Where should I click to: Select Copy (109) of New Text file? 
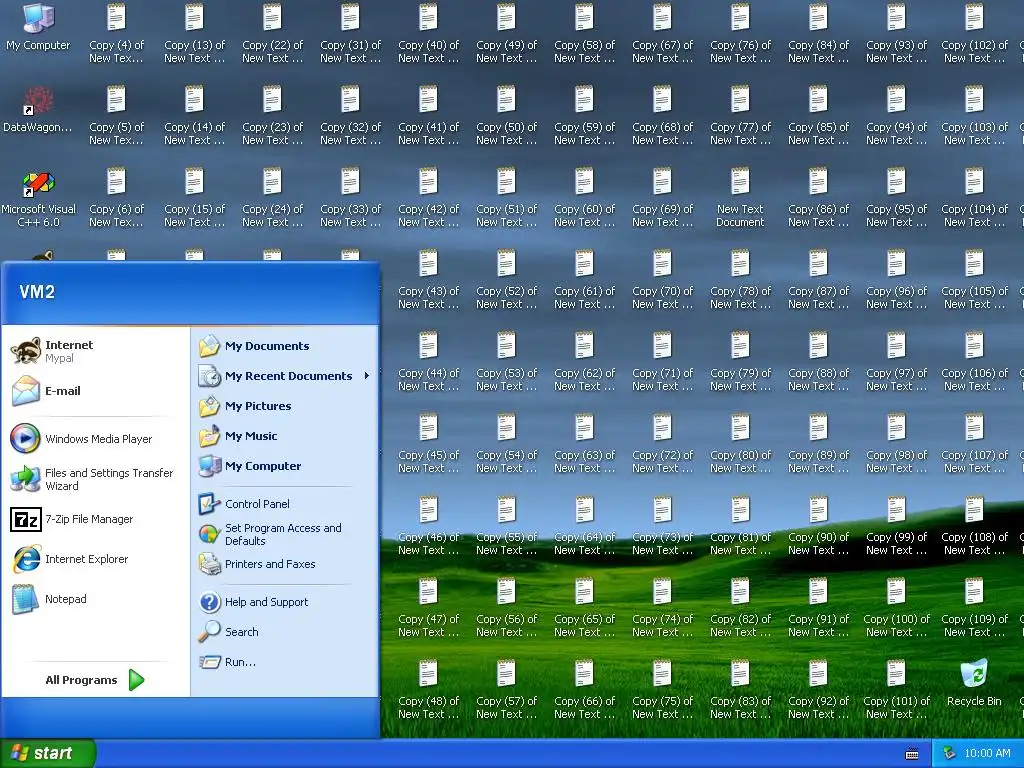click(974, 607)
